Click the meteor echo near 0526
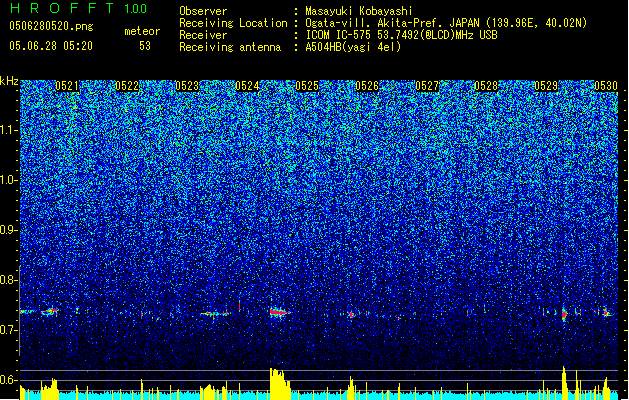 (x=351, y=315)
